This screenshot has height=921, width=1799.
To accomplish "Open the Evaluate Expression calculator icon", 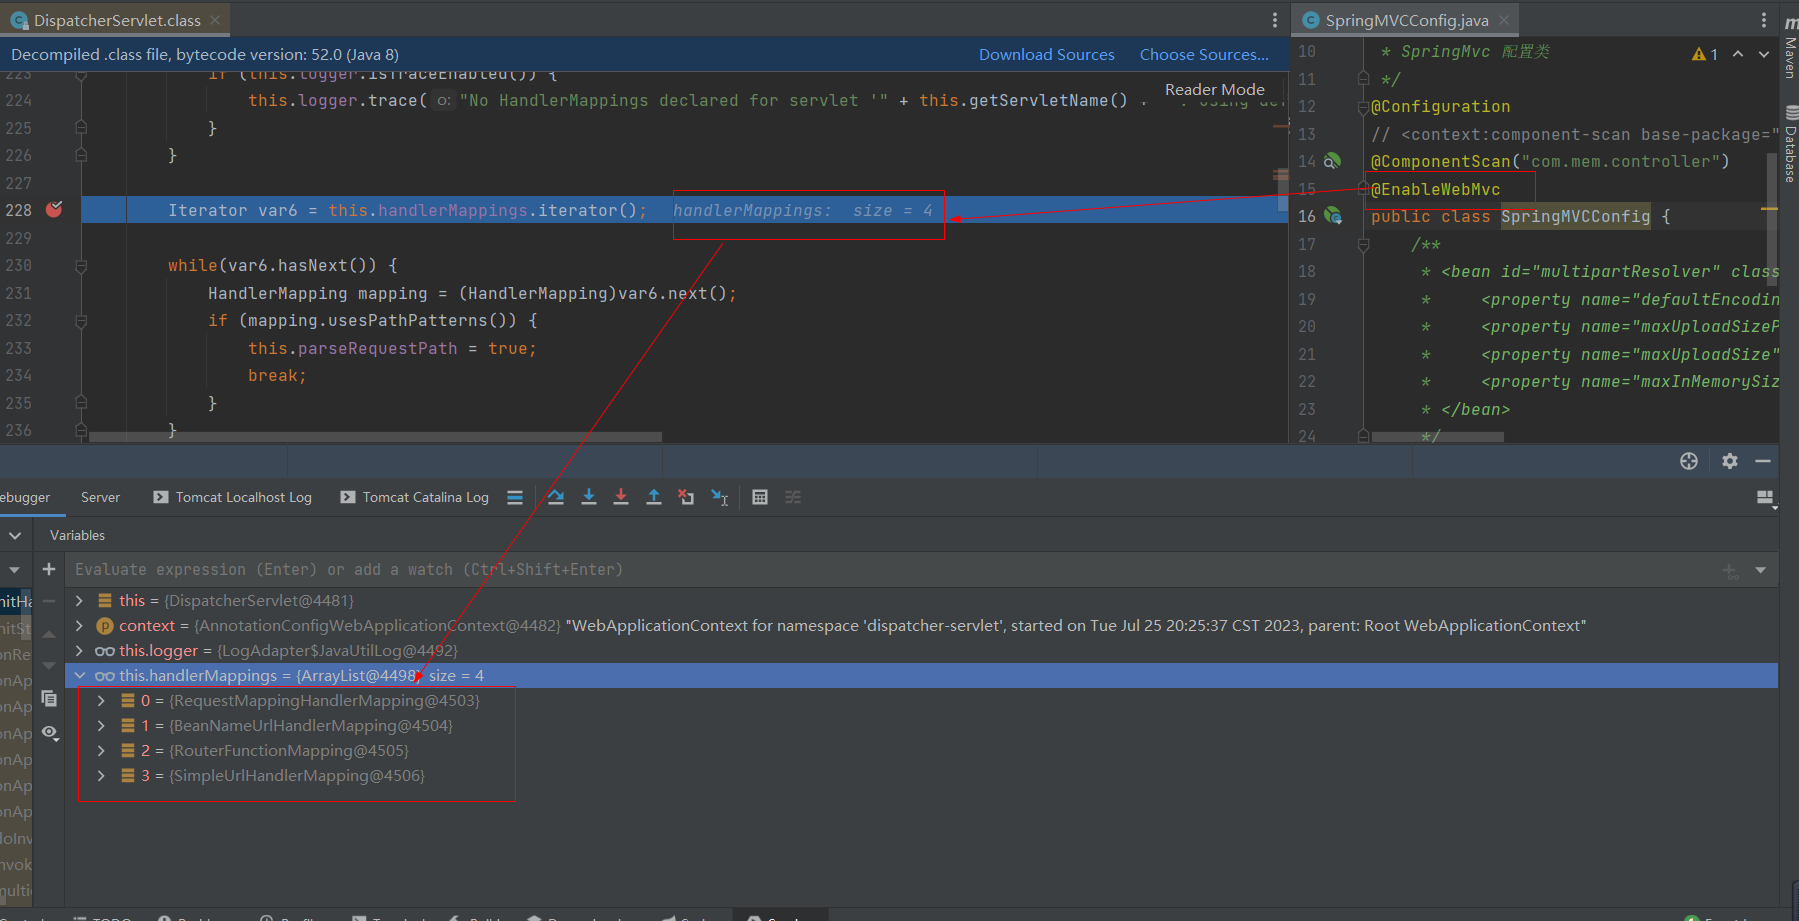I will point(760,497).
